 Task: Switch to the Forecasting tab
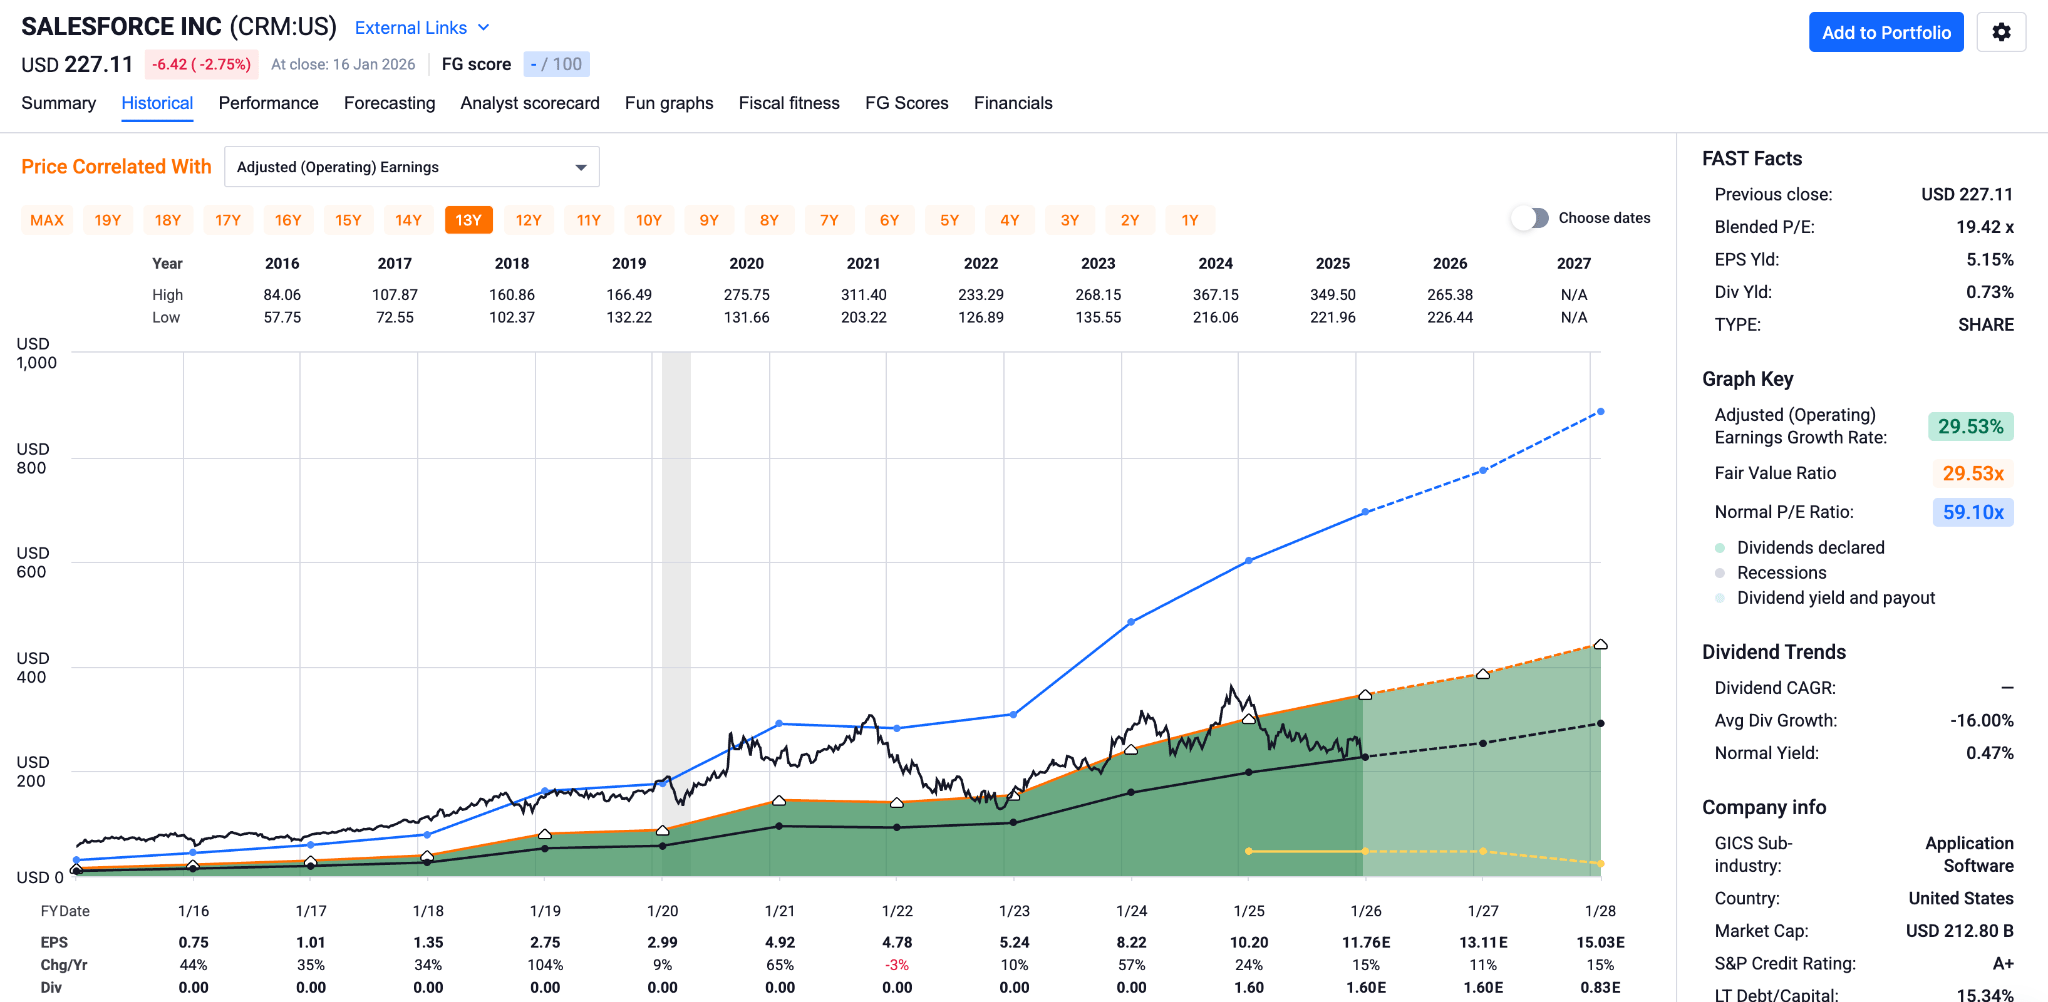tap(389, 103)
